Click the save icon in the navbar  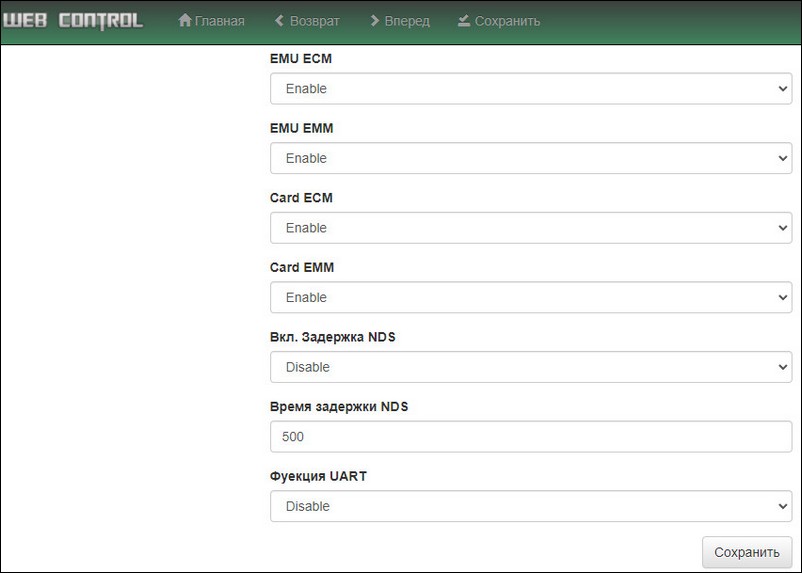pyautogui.click(x=464, y=20)
